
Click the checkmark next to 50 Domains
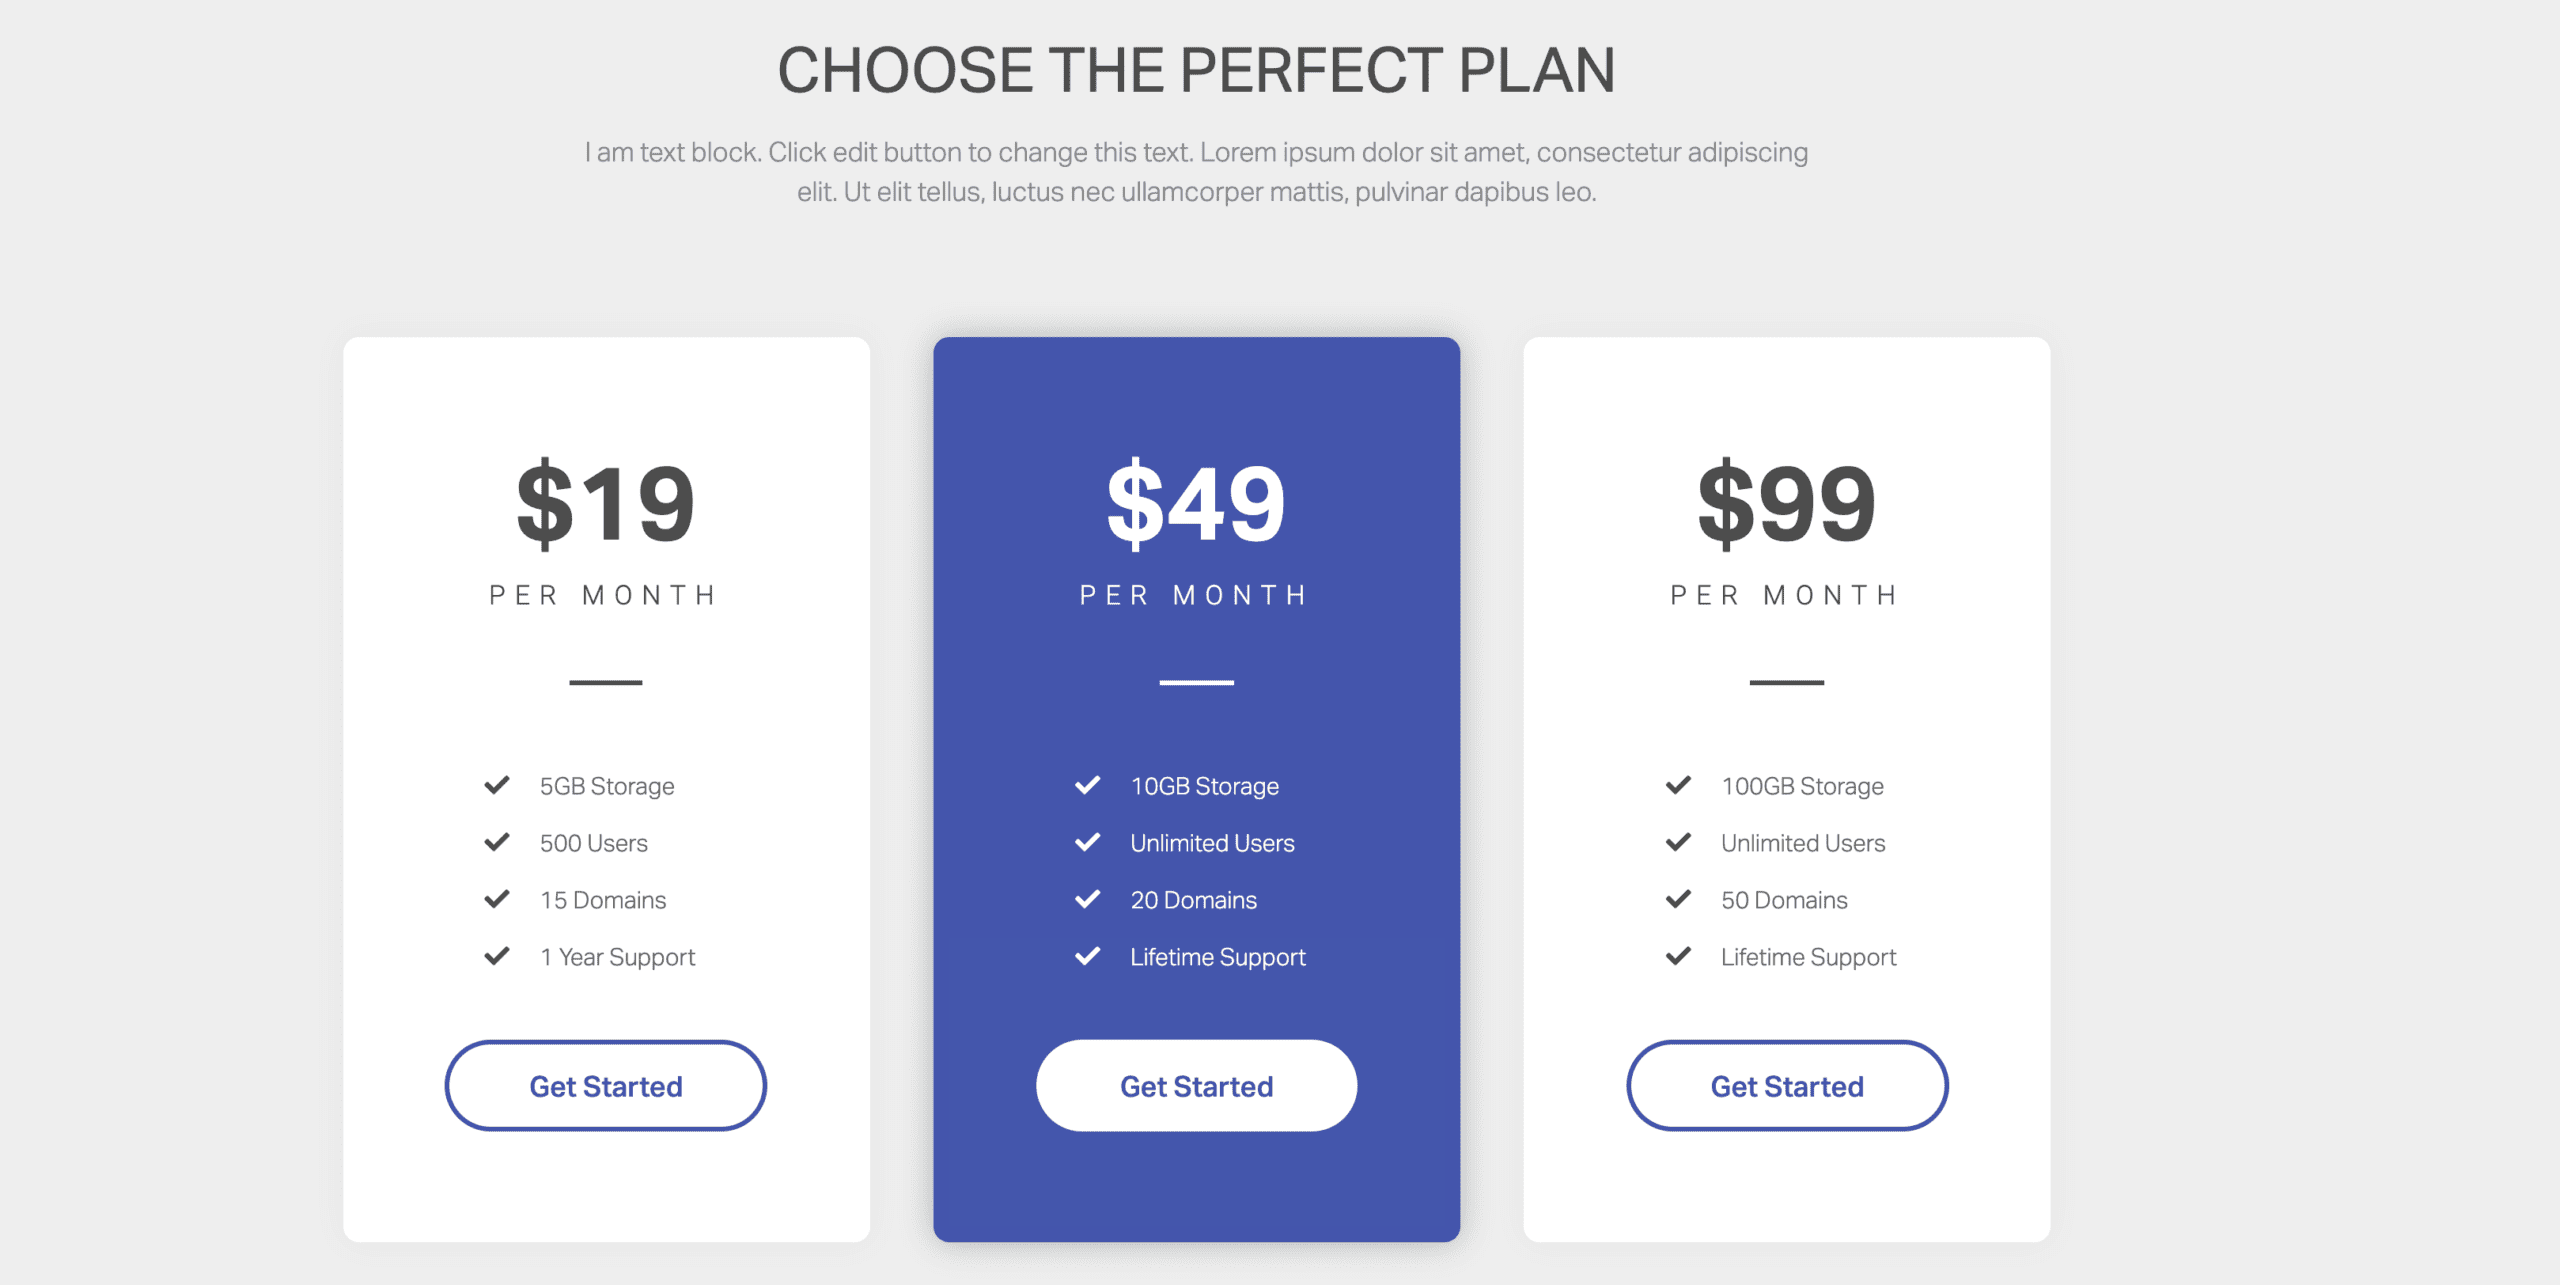point(1679,899)
